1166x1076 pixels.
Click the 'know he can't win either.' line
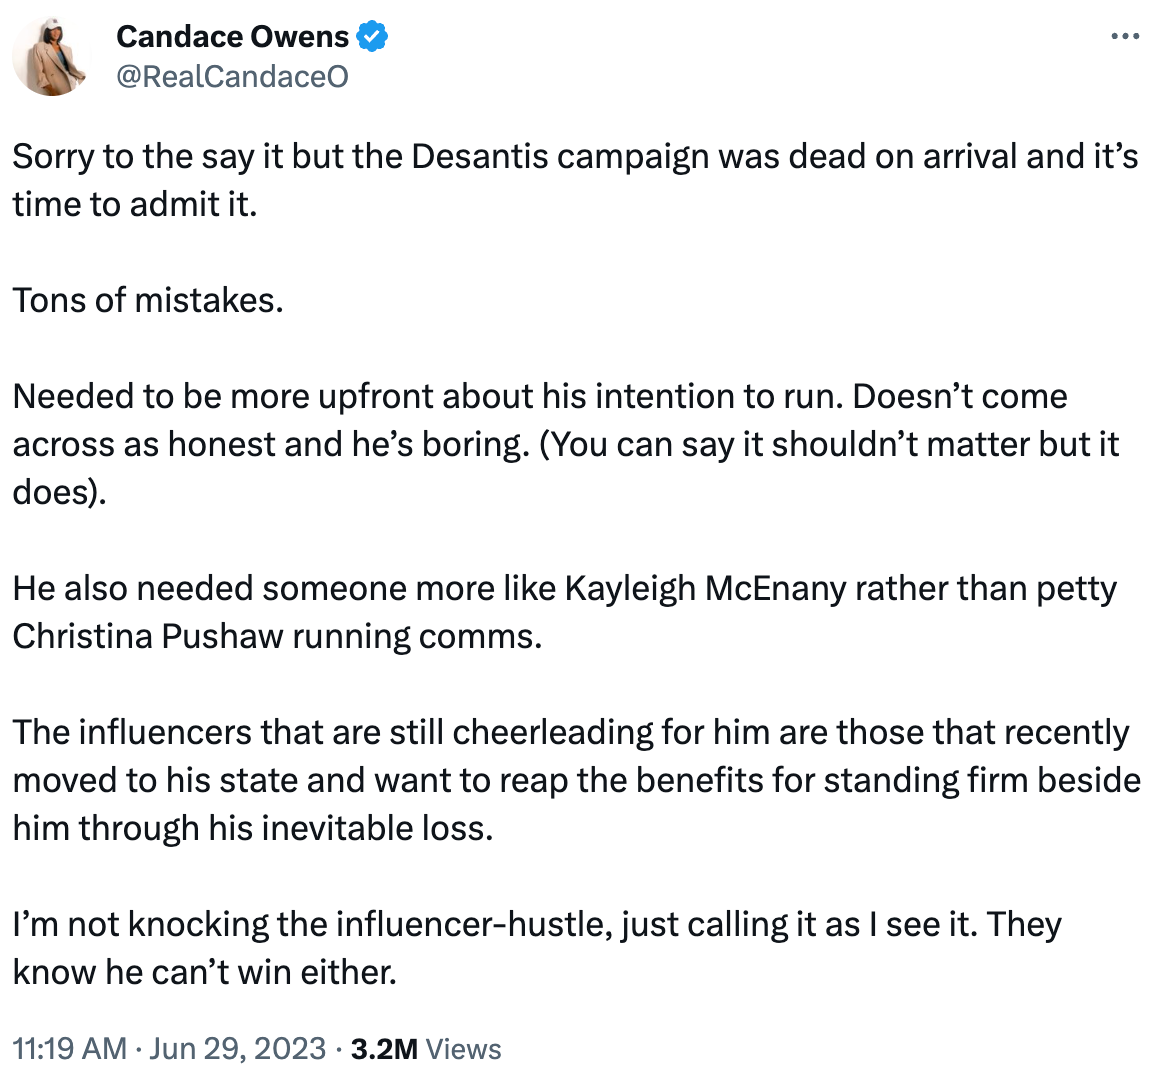[204, 972]
